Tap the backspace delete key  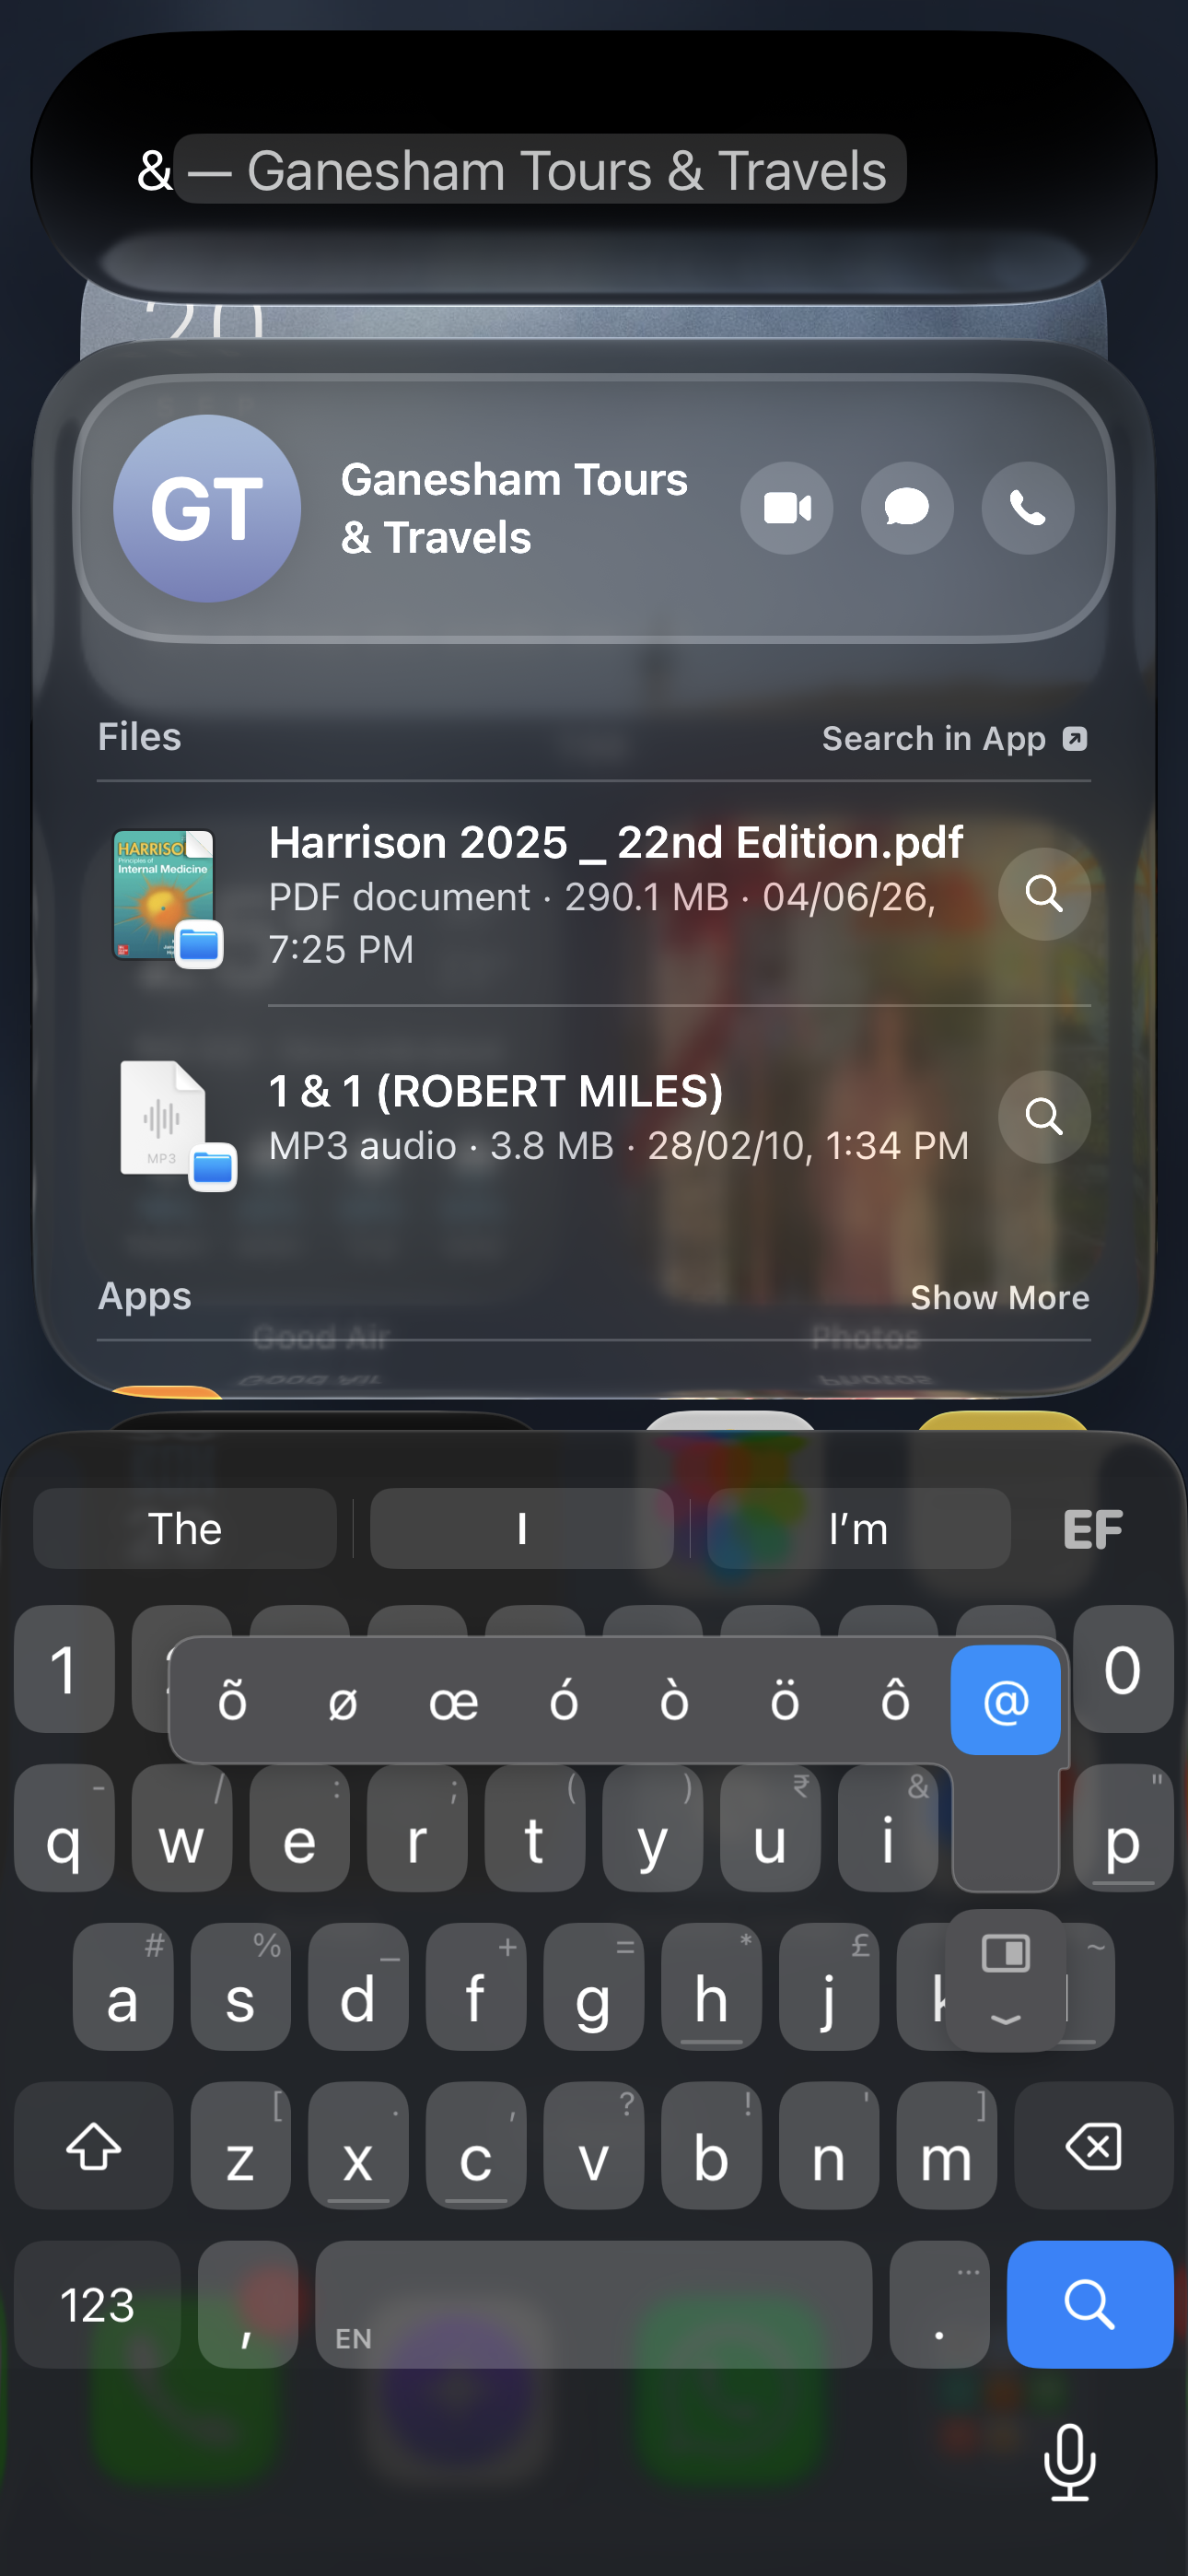pos(1093,2145)
